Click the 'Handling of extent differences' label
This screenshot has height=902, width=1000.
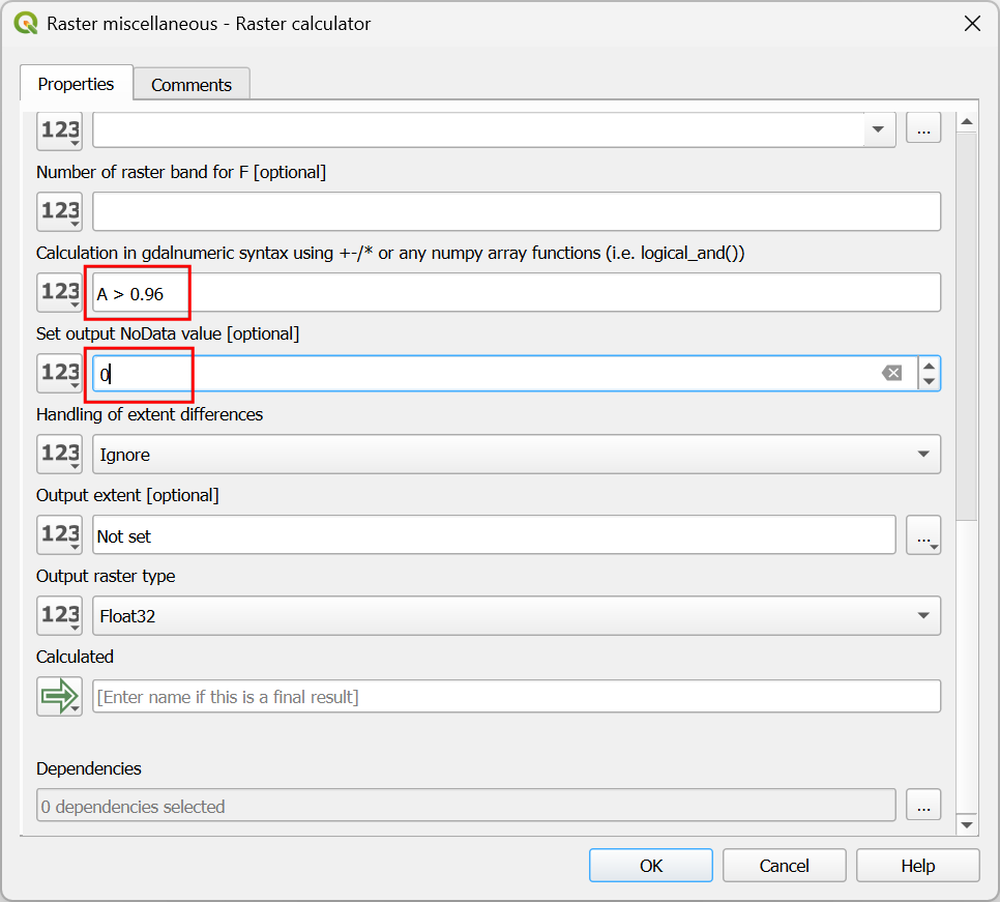tap(149, 415)
